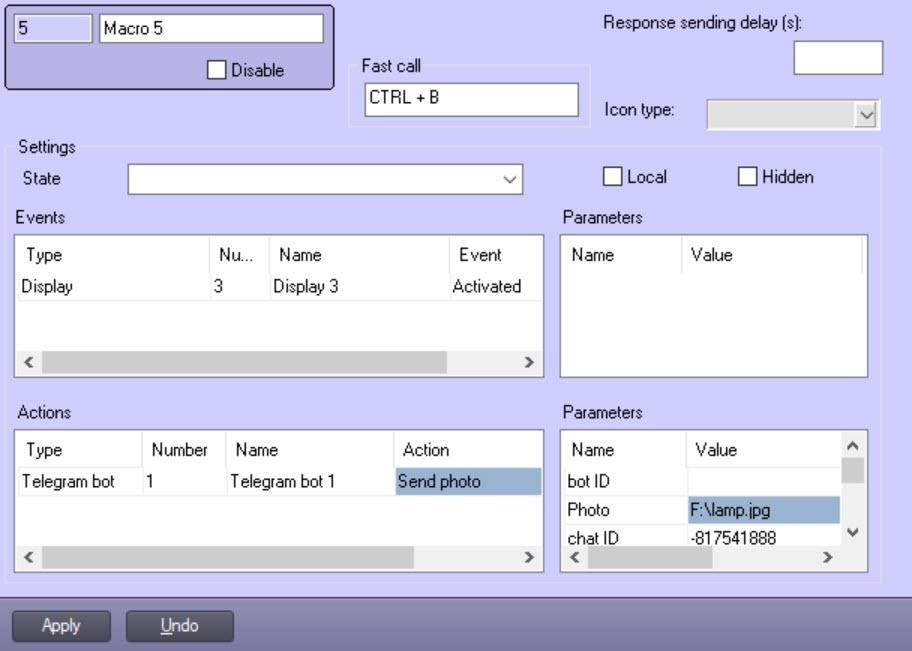The image size is (912, 651).
Task: Click action Parameters horizontal left arrow
Action: (575, 557)
